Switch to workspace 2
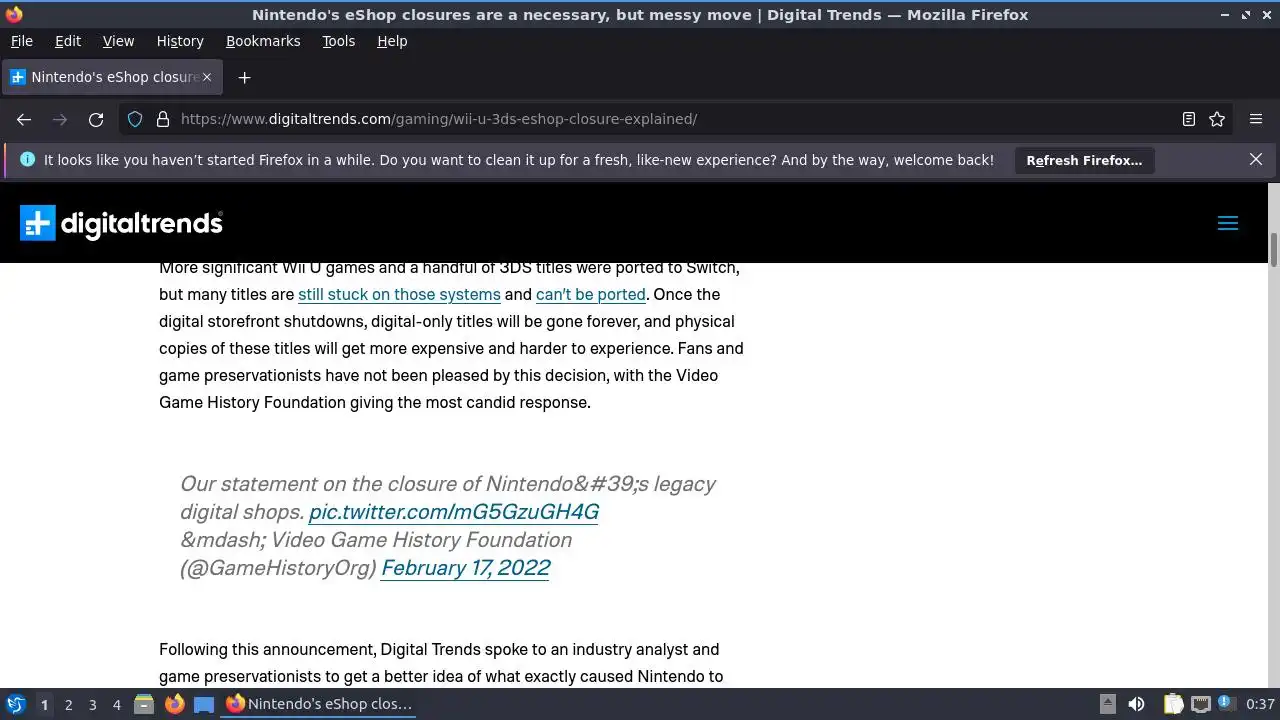 [68, 705]
